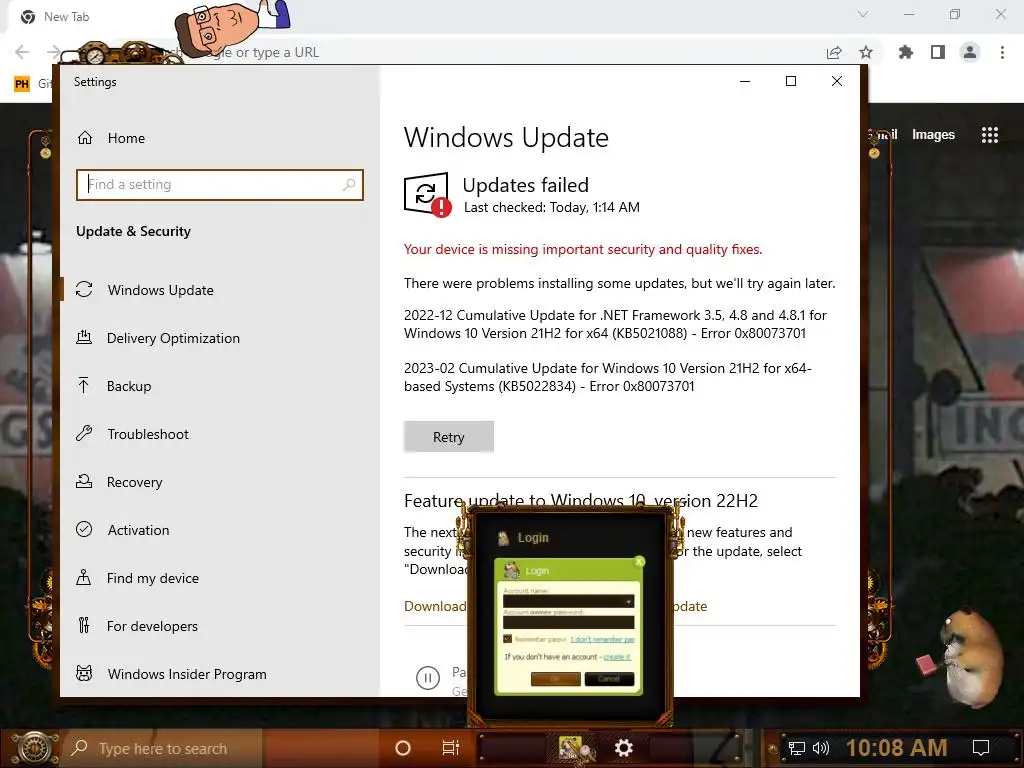Screen dimensions: 1024x768
Task: Click the PH bookmark icon in bookmarks bar
Action: coord(22,84)
